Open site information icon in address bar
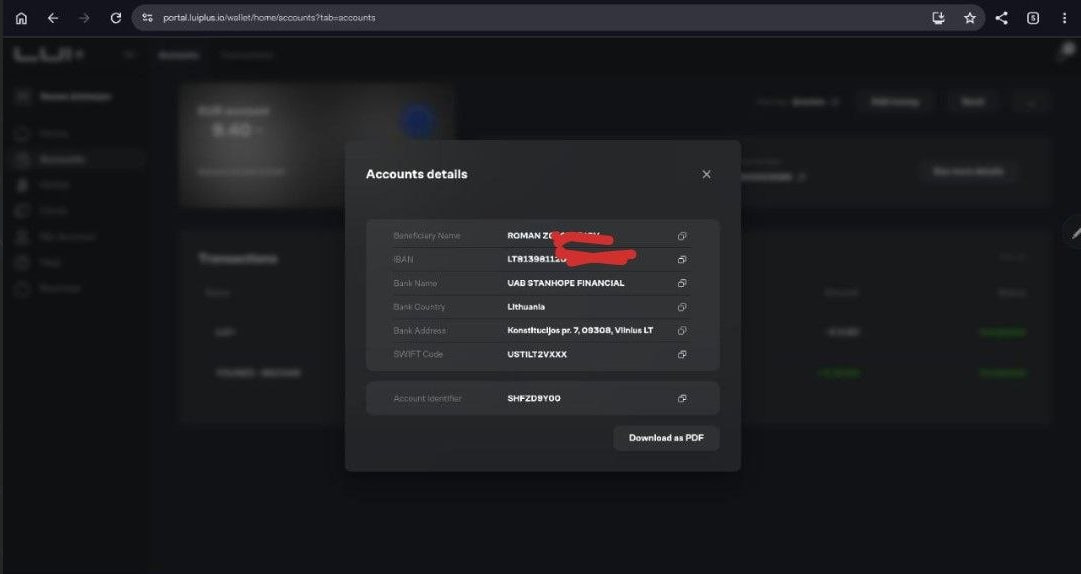The image size is (1081, 574). (x=147, y=18)
